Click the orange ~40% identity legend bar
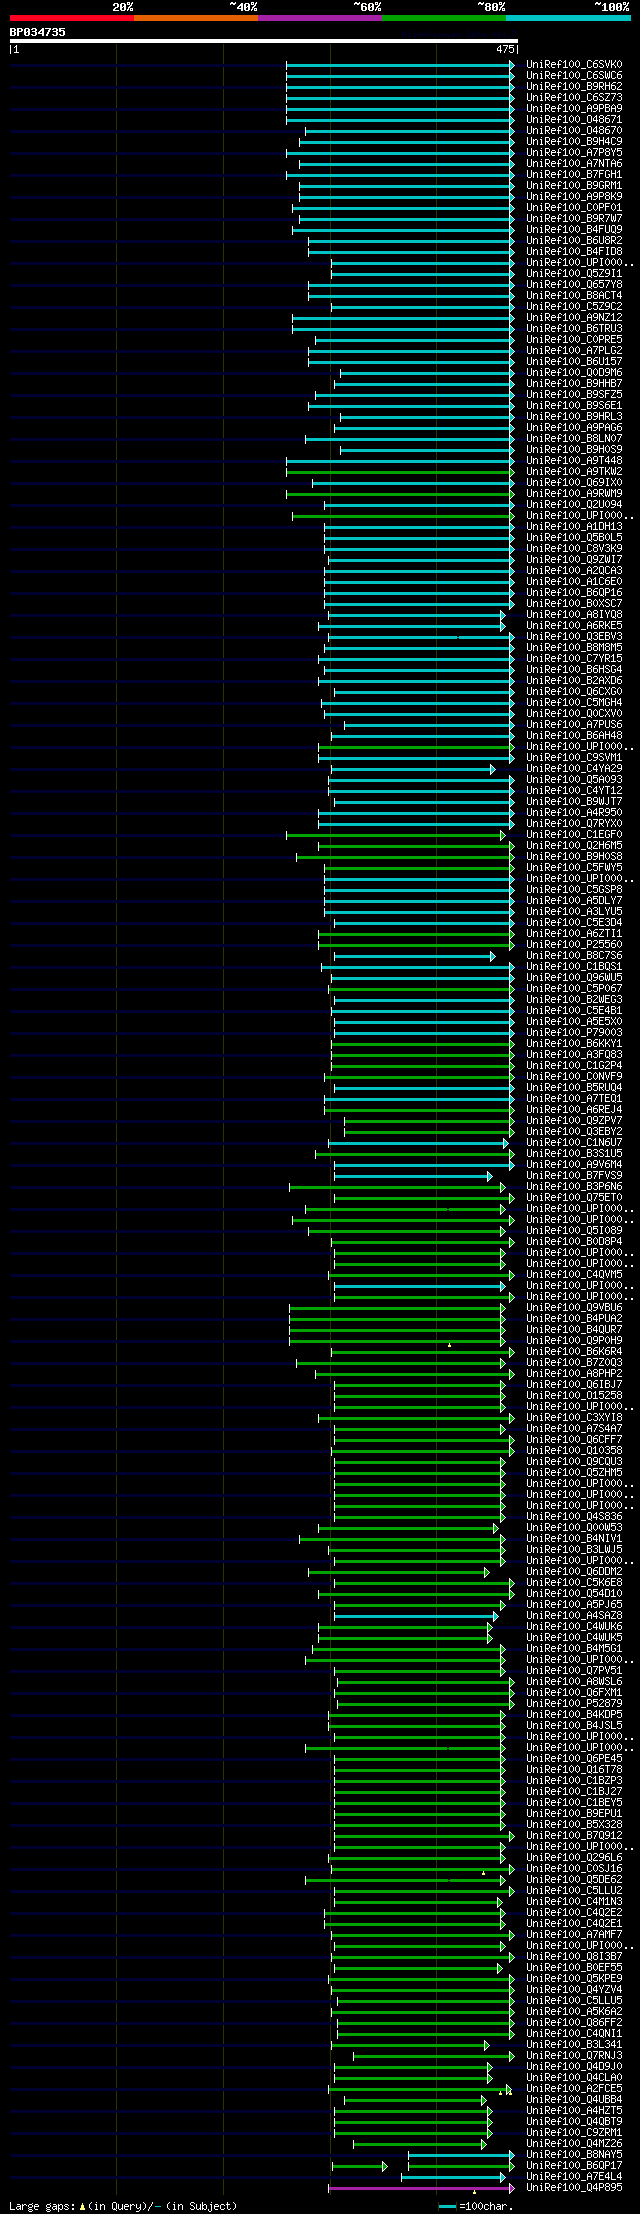The image size is (640, 2214). [x=195, y=18]
